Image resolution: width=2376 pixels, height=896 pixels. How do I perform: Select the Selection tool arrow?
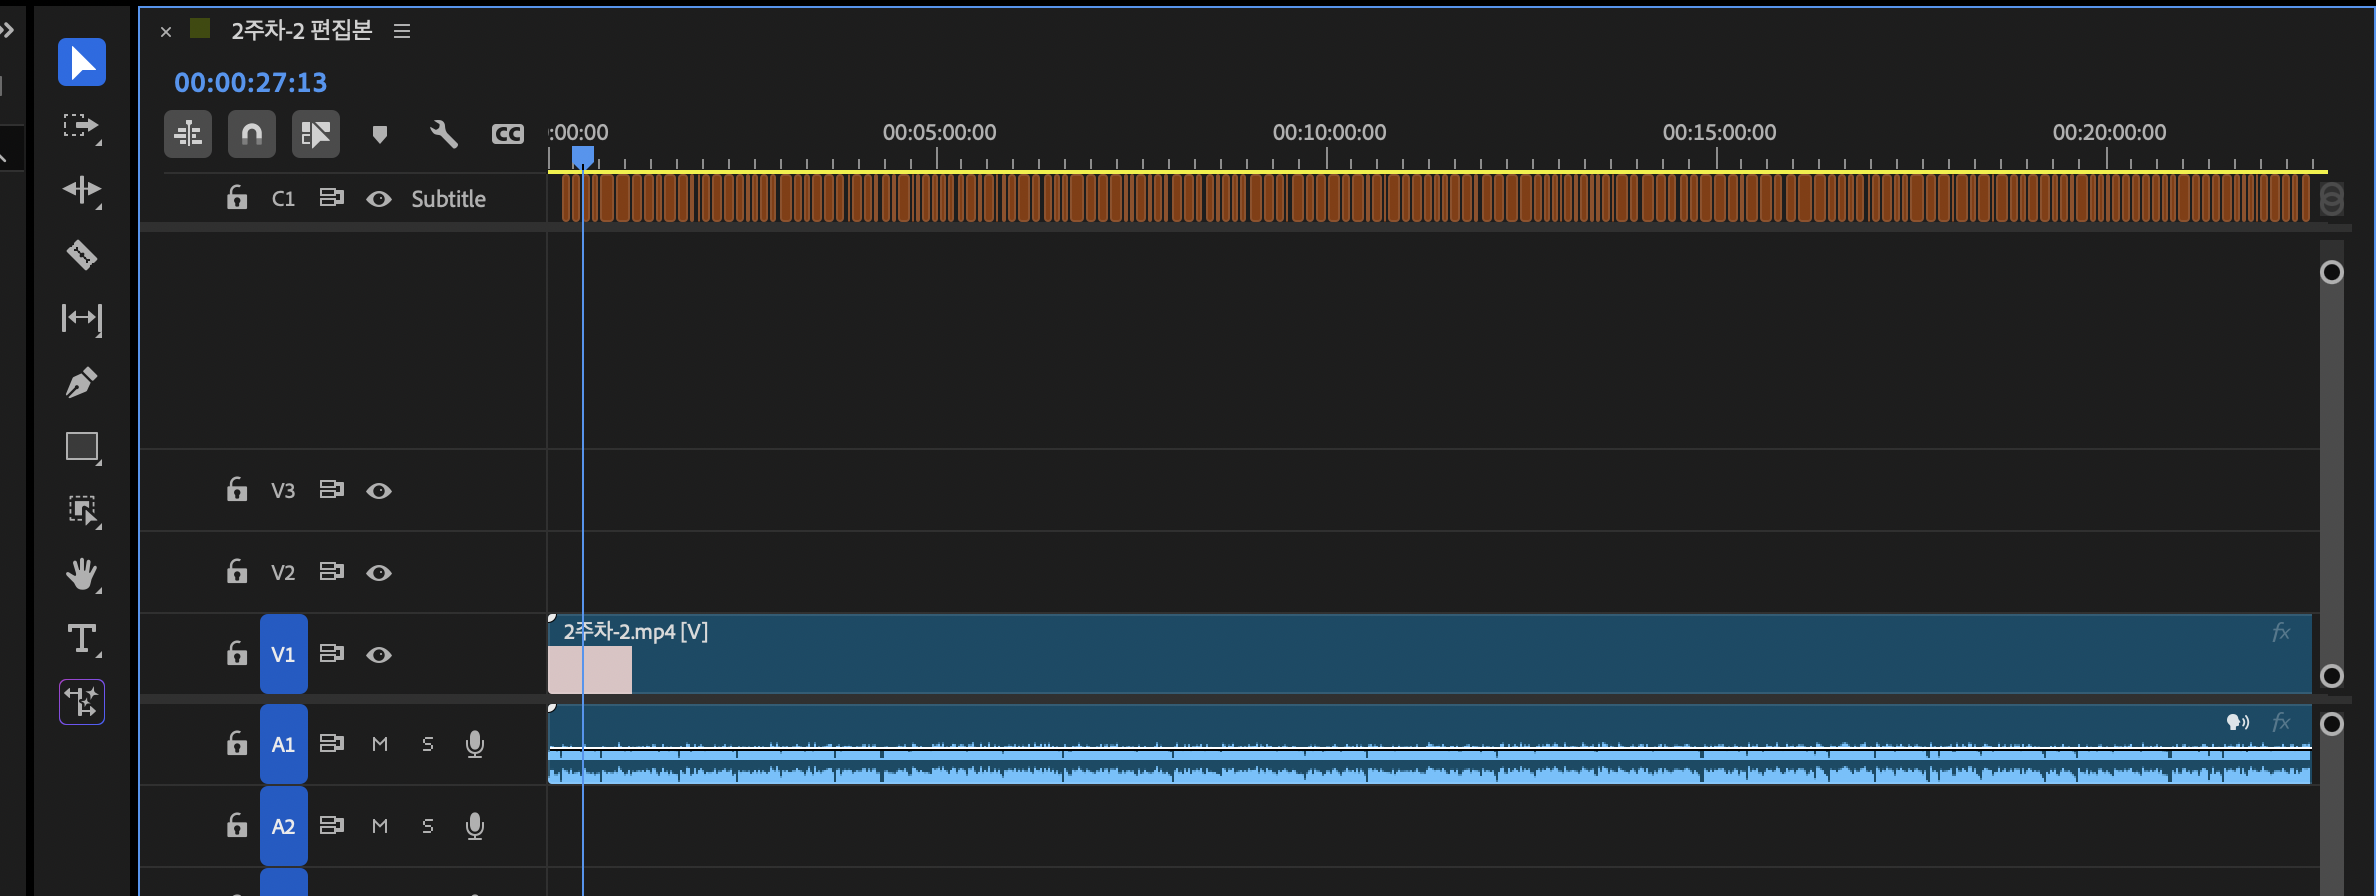(x=82, y=62)
